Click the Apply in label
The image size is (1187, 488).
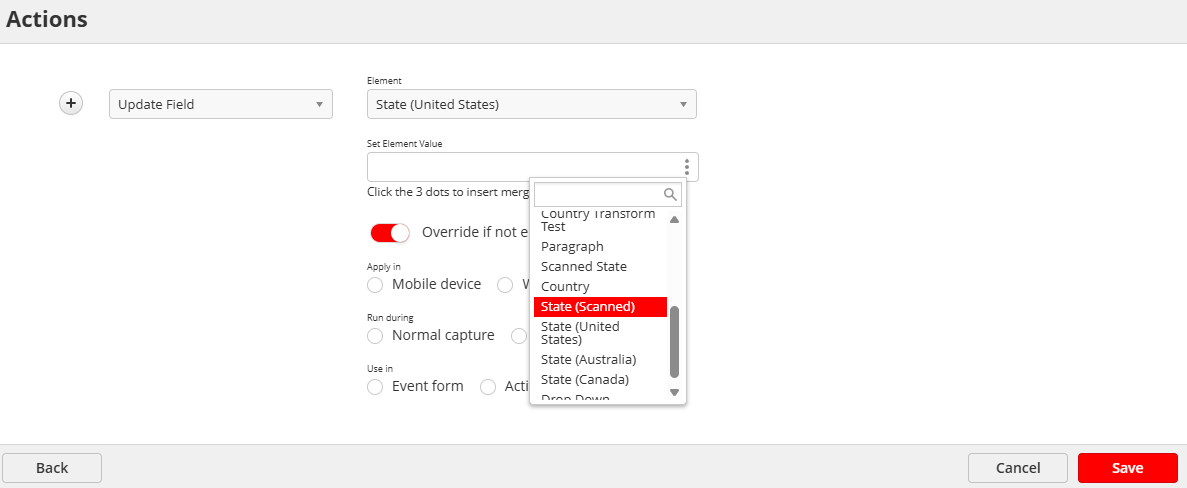pos(384,267)
